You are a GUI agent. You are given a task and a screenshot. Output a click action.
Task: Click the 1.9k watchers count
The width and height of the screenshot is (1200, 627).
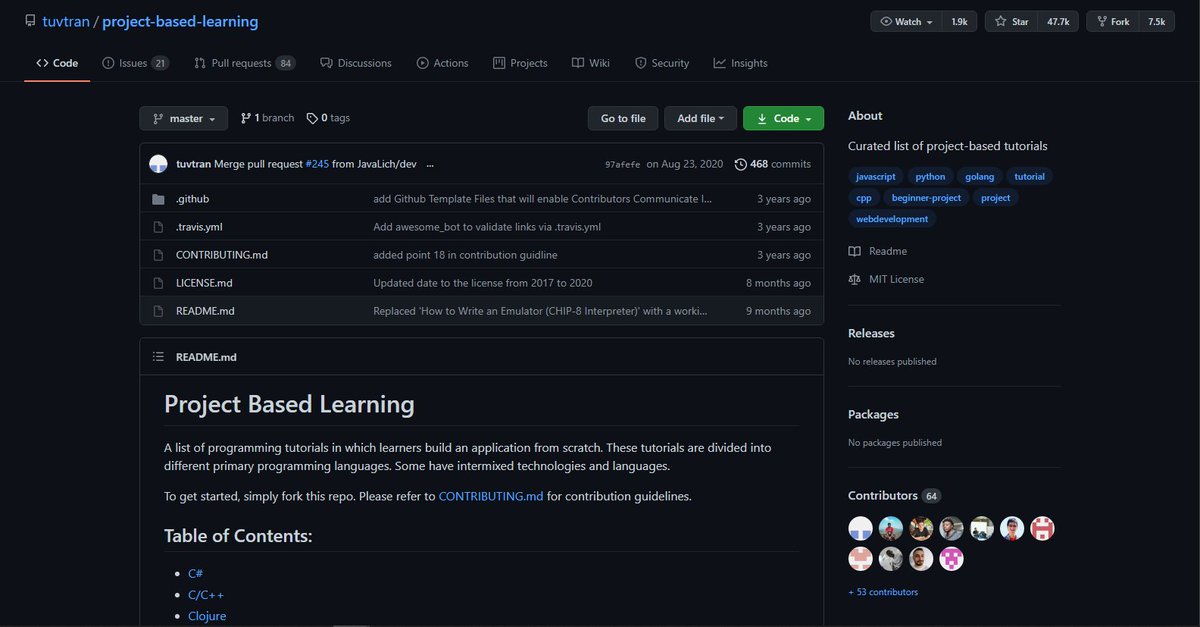[960, 21]
